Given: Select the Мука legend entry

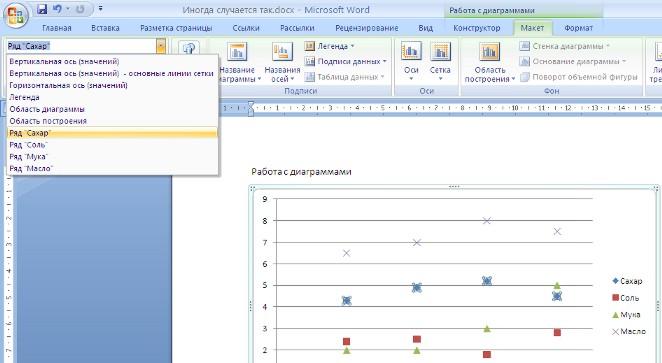Looking at the screenshot, I should click(x=626, y=315).
